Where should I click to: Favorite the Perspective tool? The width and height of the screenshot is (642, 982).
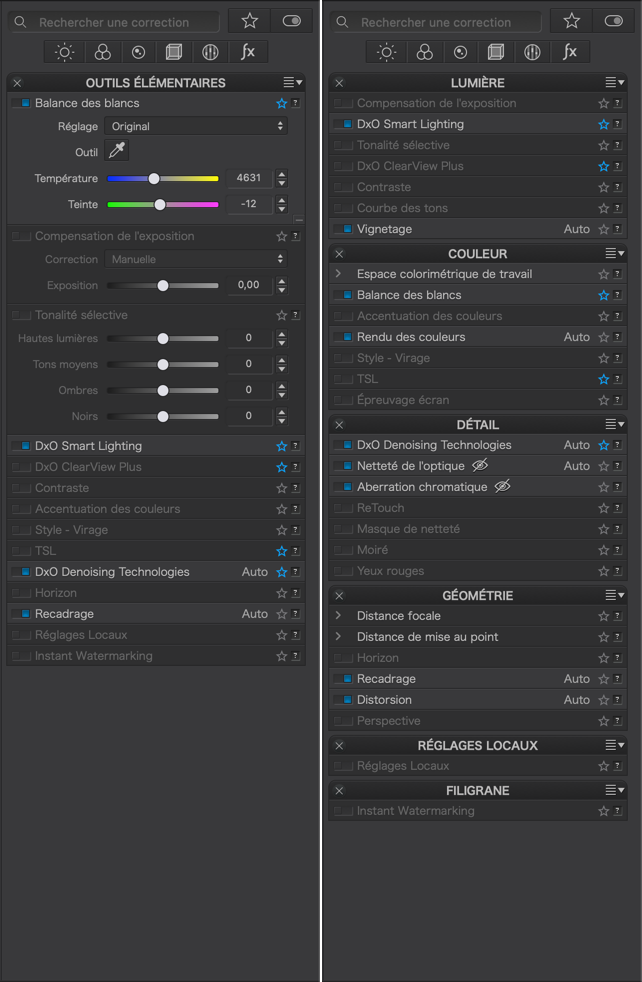604,721
